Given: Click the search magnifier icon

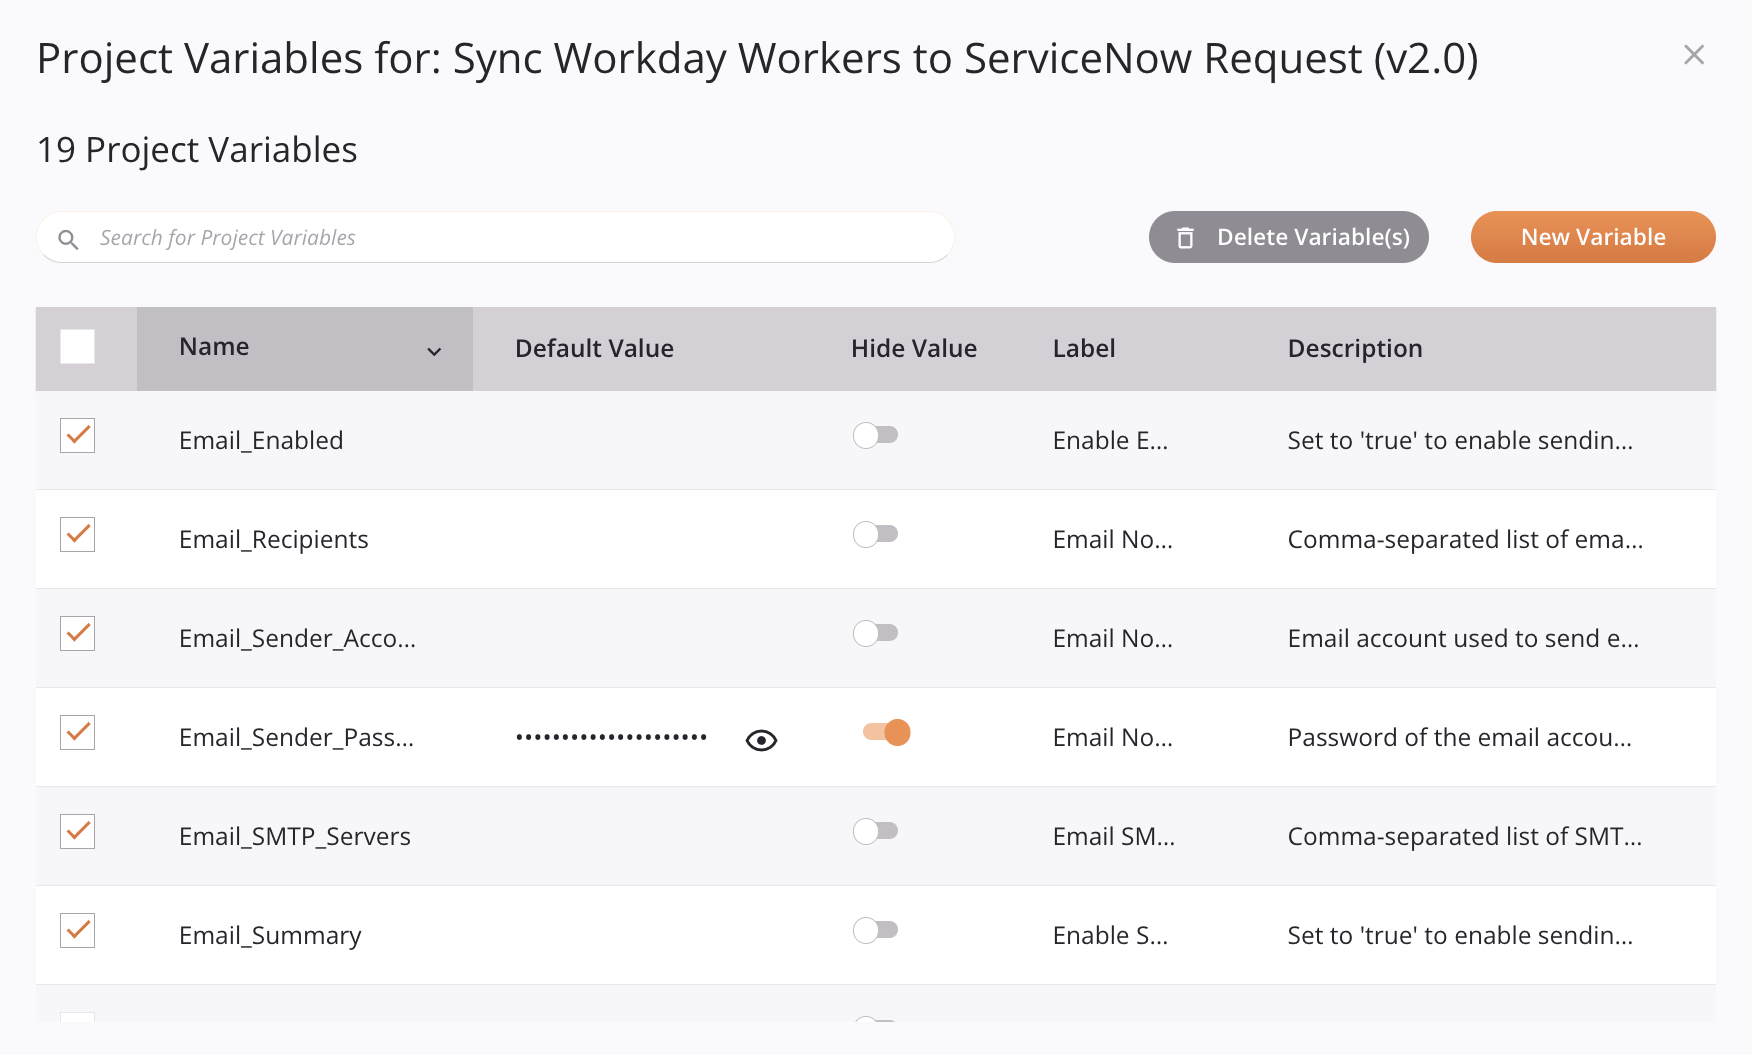Looking at the screenshot, I should 68,239.
